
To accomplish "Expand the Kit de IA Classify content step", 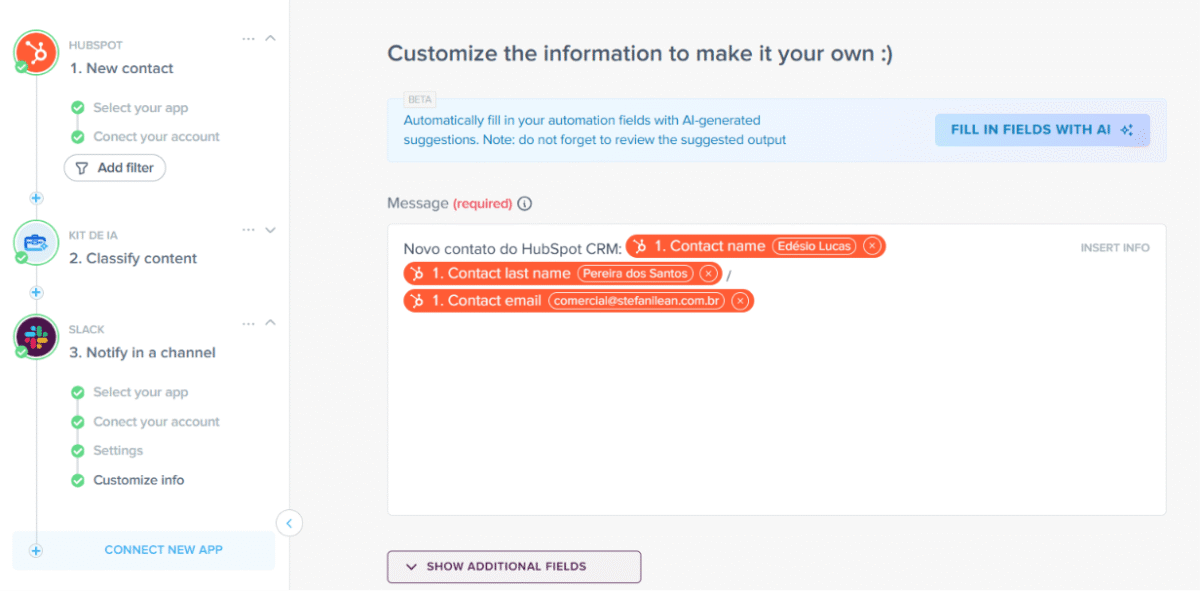I will tap(270, 229).
